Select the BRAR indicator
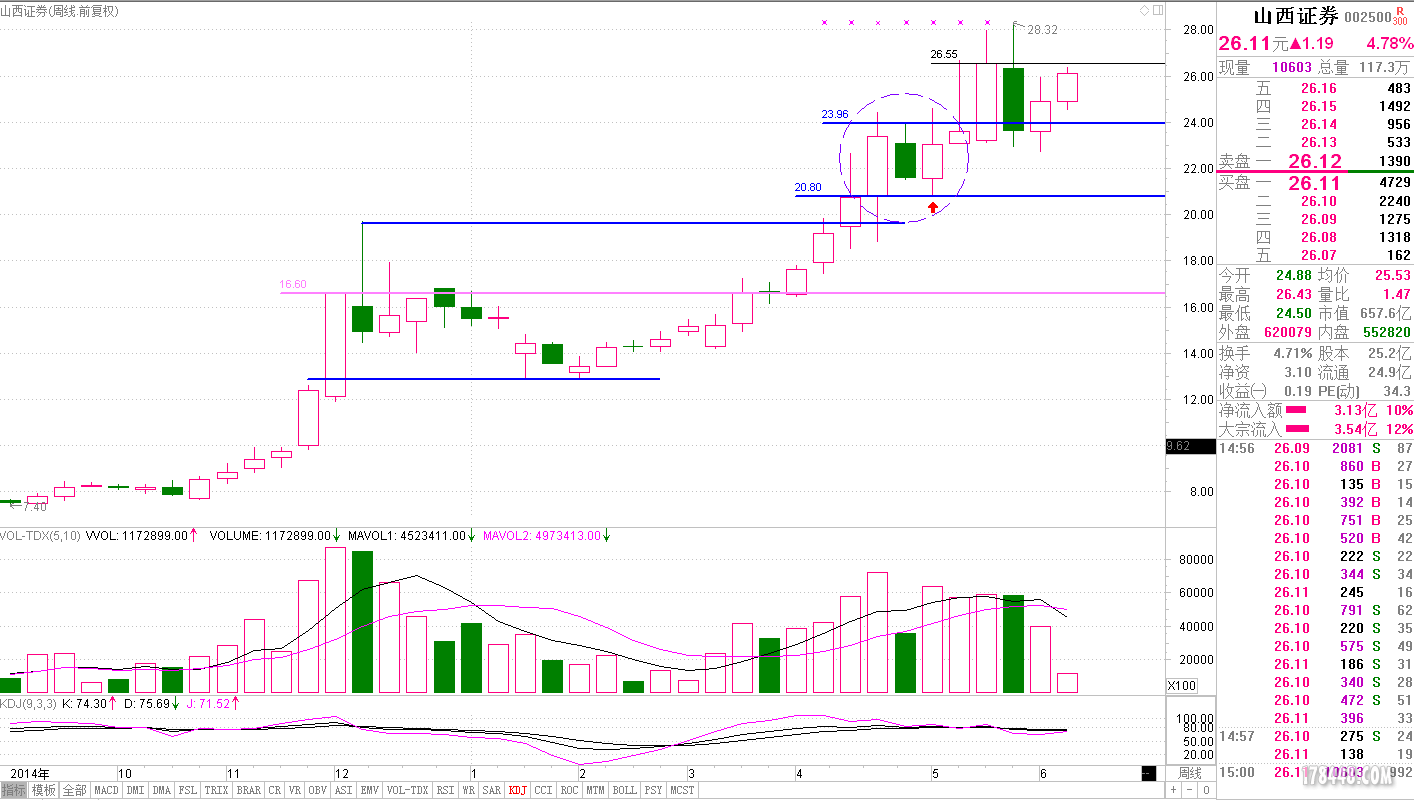Viewport: 1414px width, 800px height. coord(248,790)
